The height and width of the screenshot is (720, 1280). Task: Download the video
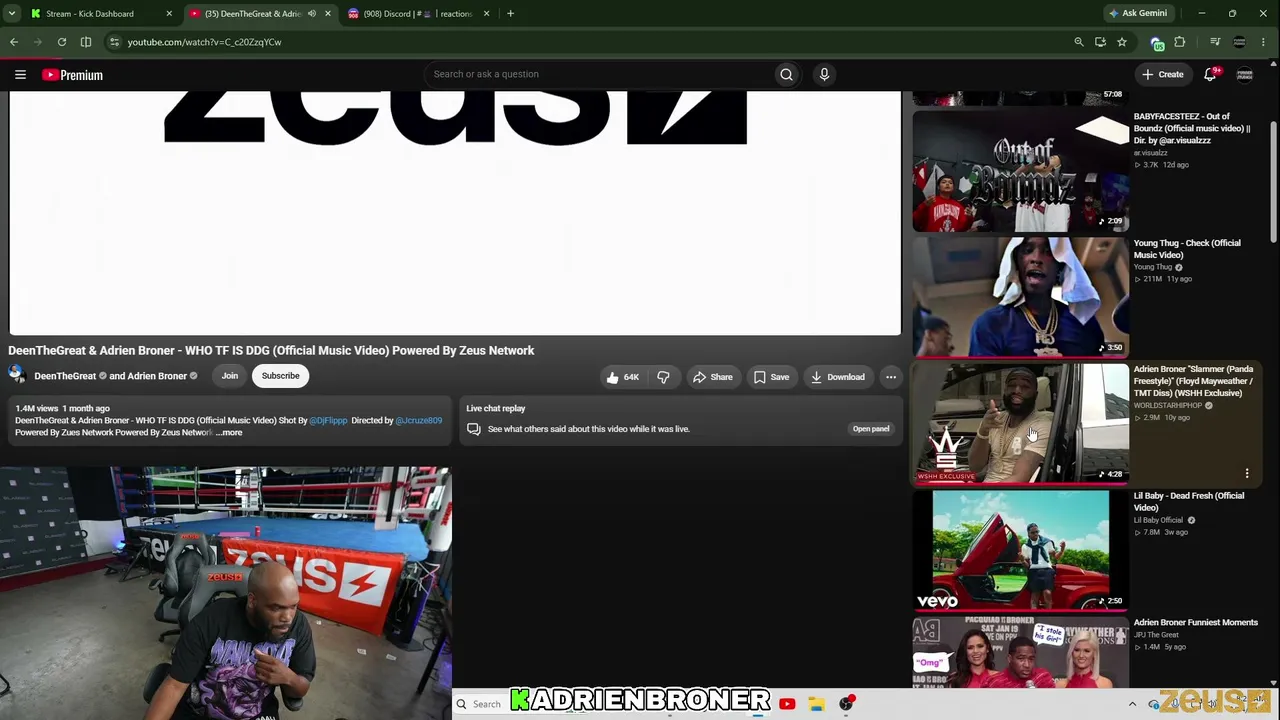click(x=837, y=377)
